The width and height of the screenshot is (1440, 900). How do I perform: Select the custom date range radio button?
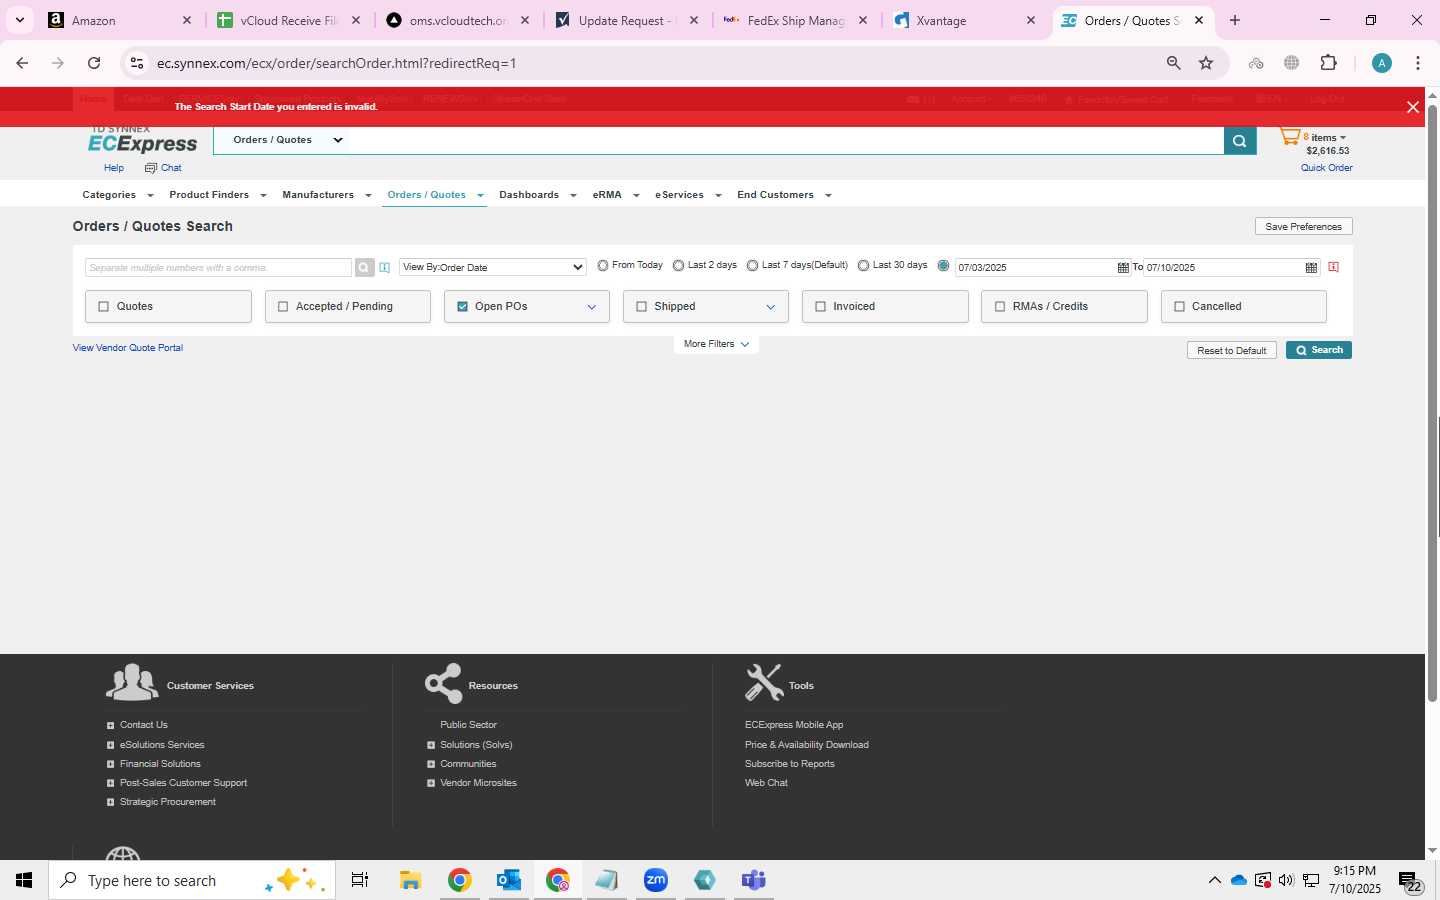click(x=943, y=266)
